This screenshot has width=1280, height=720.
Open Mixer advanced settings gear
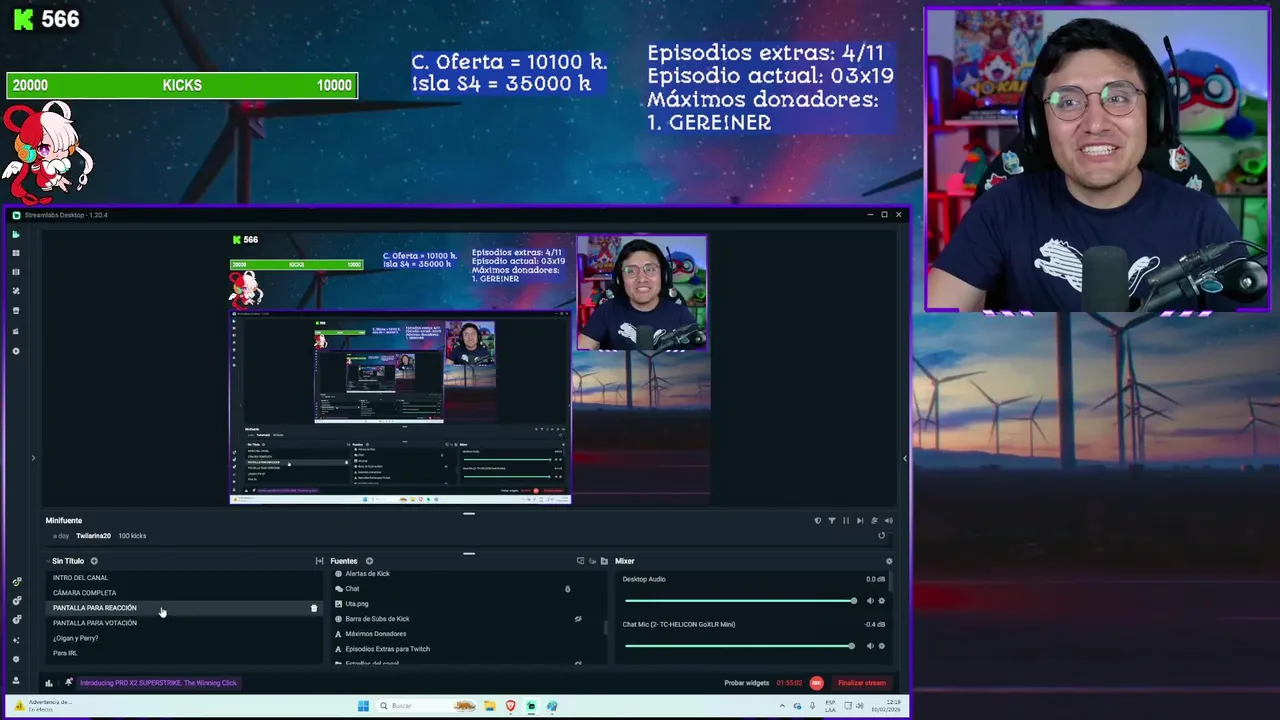click(x=889, y=561)
